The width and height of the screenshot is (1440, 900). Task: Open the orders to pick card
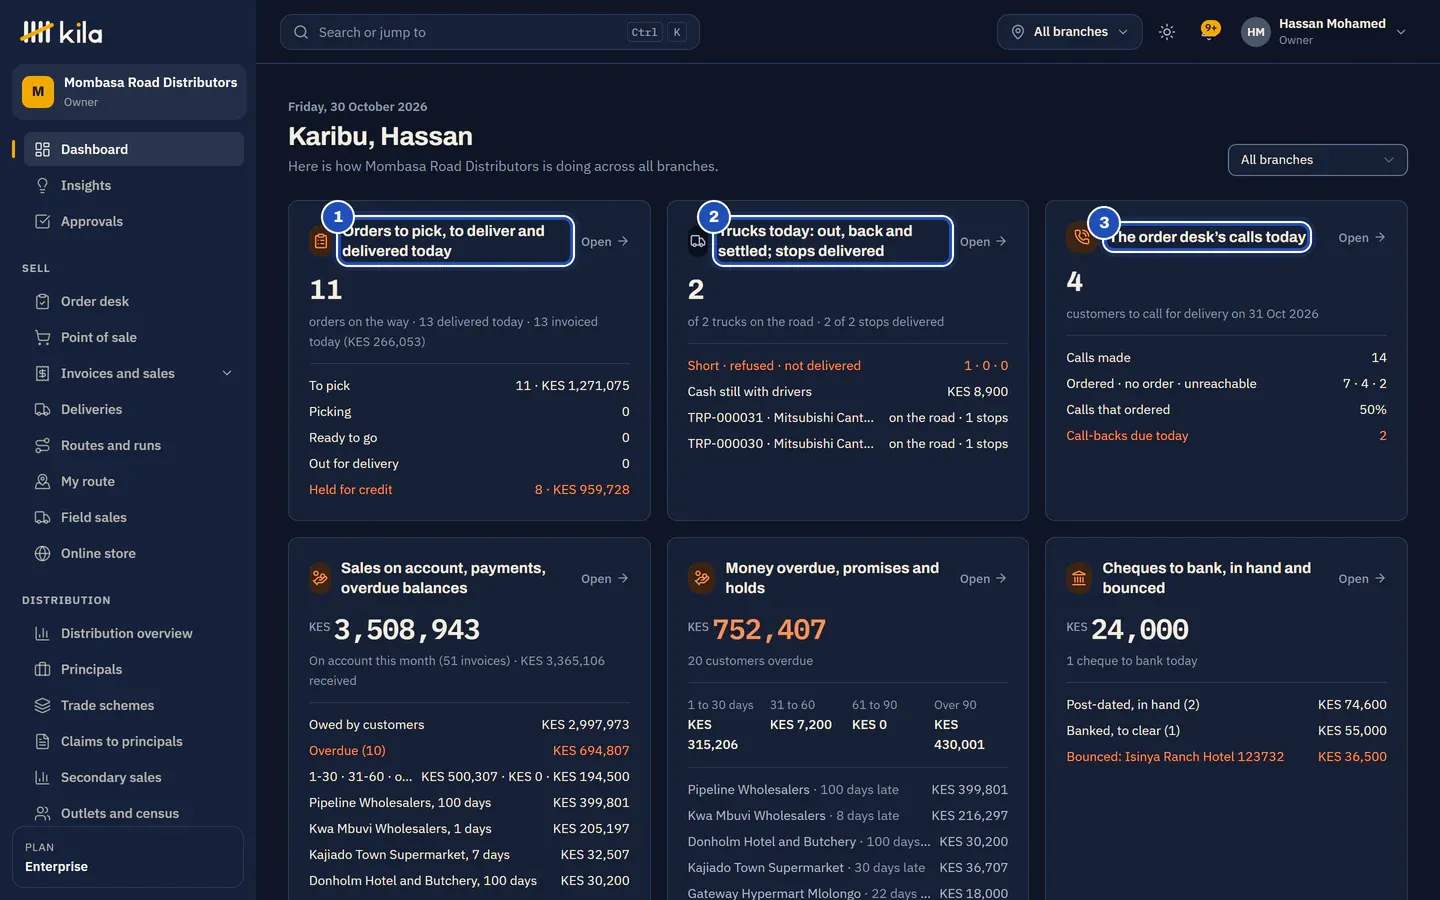(x=605, y=241)
